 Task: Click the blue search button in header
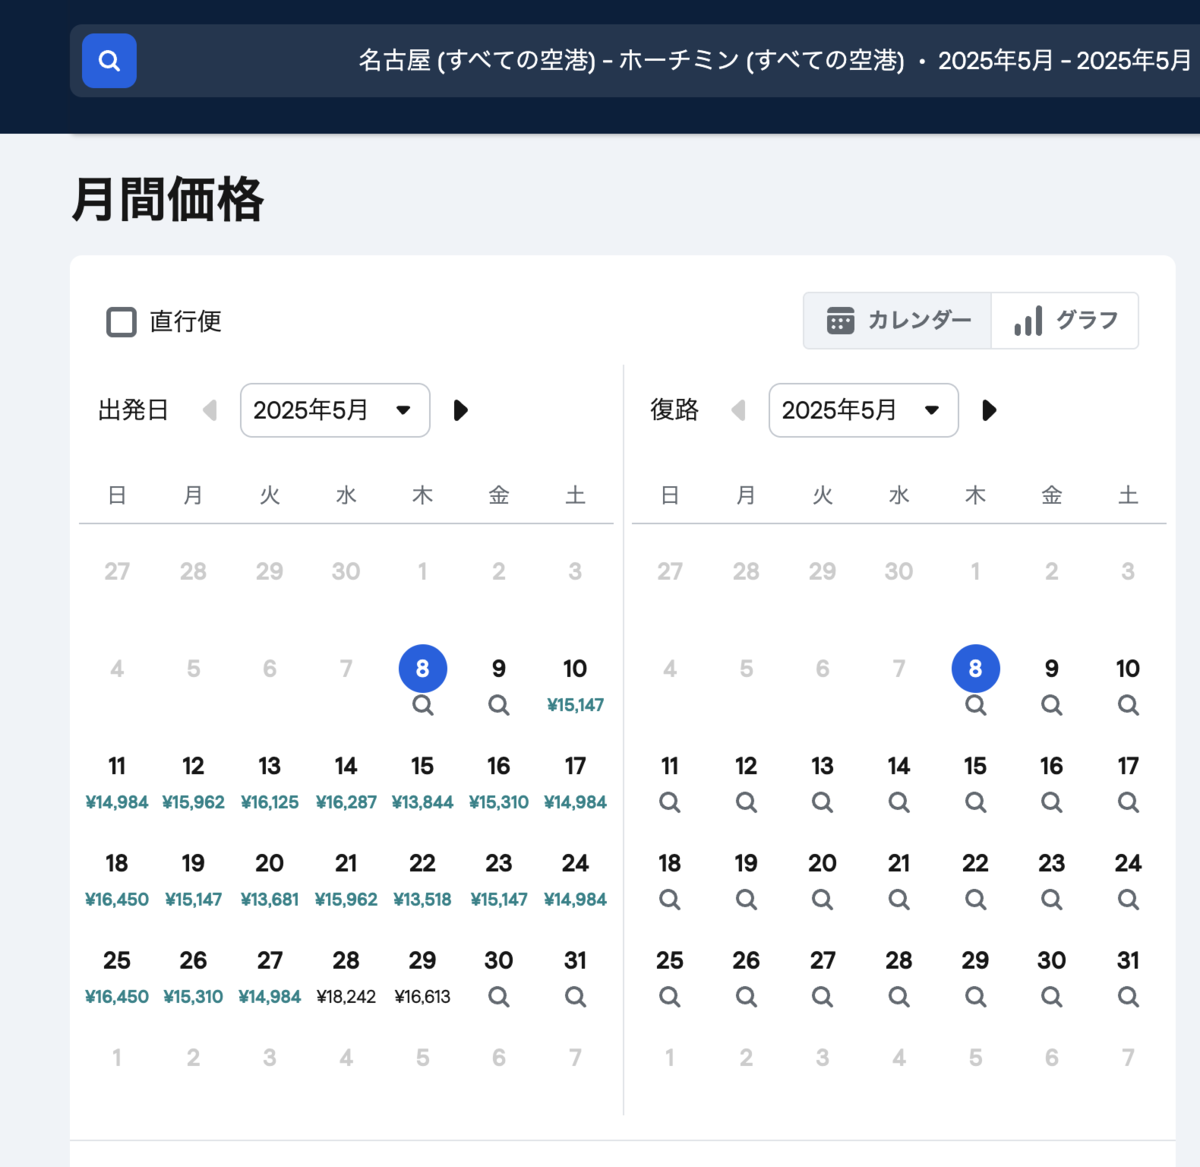pyautogui.click(x=109, y=61)
